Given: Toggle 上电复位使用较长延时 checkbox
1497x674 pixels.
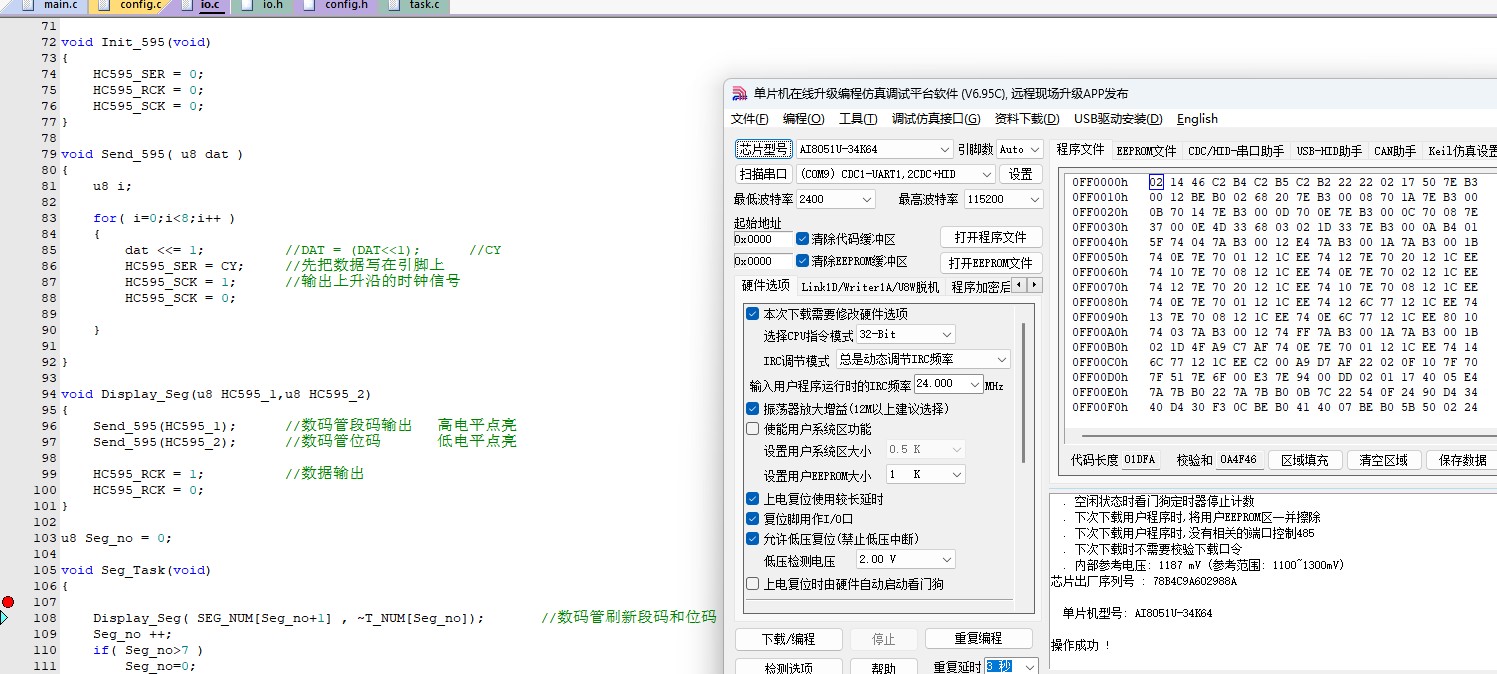Looking at the screenshot, I should (x=753, y=499).
